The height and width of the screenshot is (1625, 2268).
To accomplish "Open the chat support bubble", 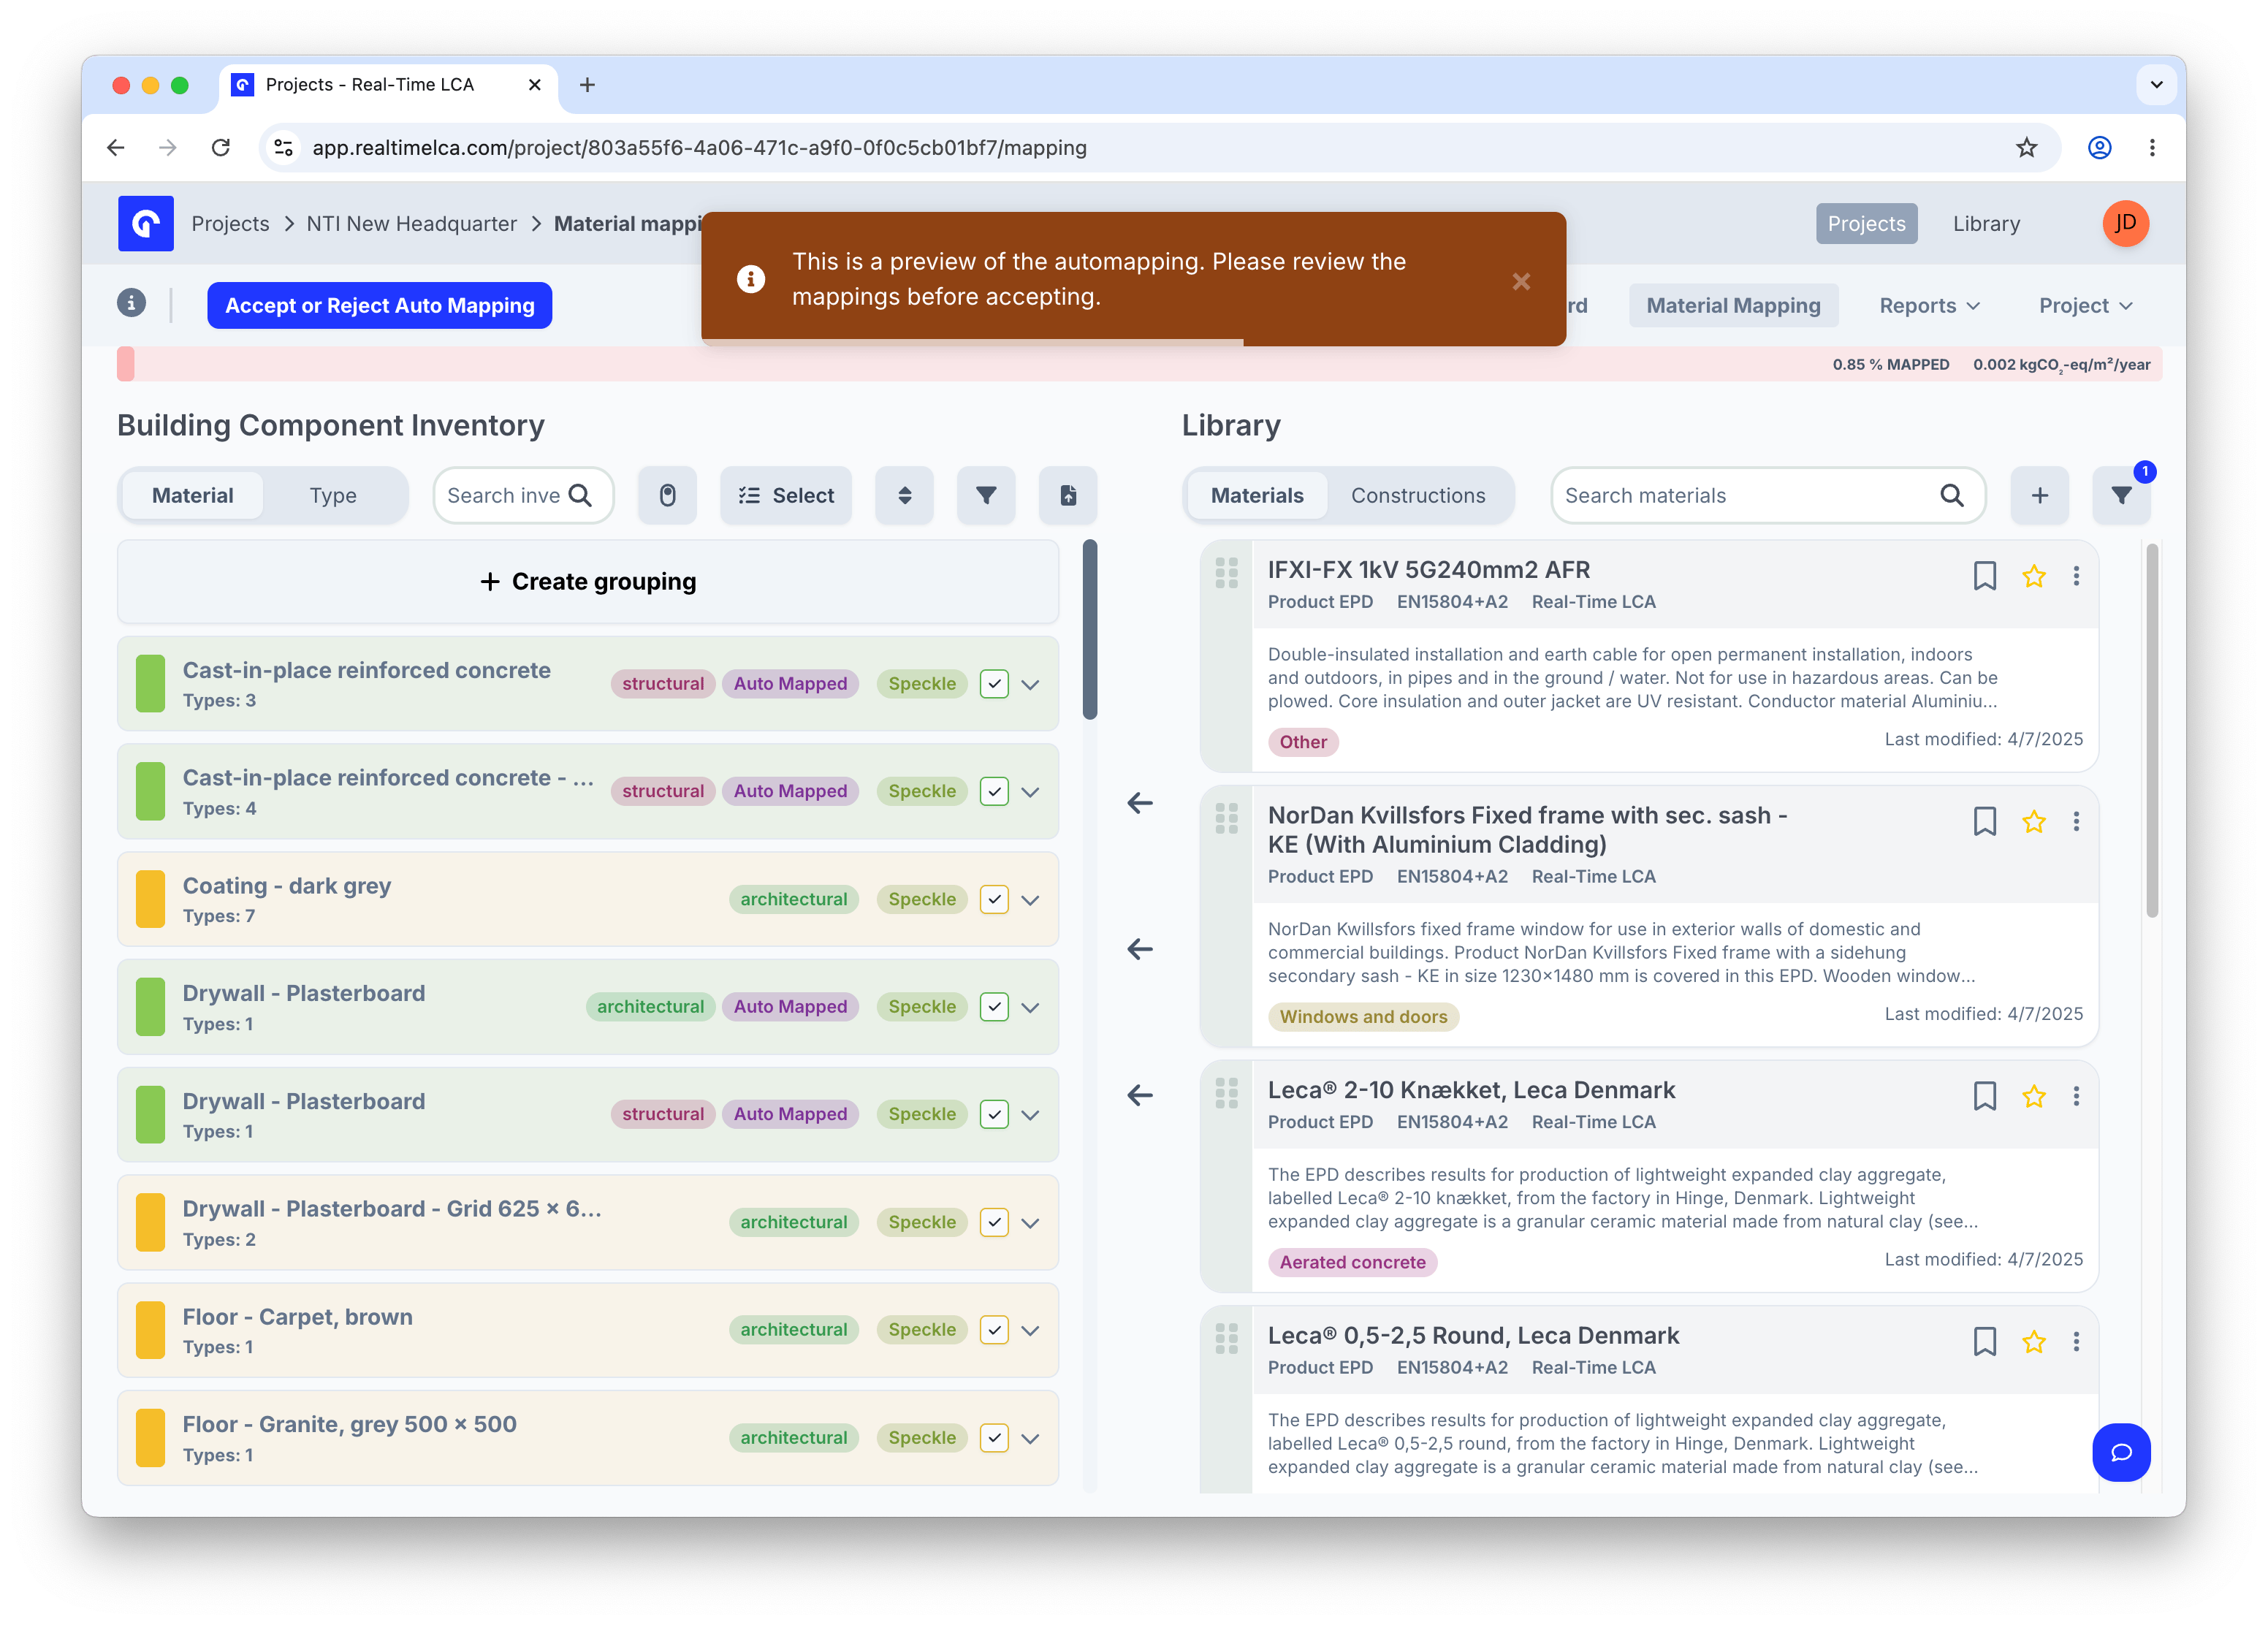I will tap(2121, 1452).
